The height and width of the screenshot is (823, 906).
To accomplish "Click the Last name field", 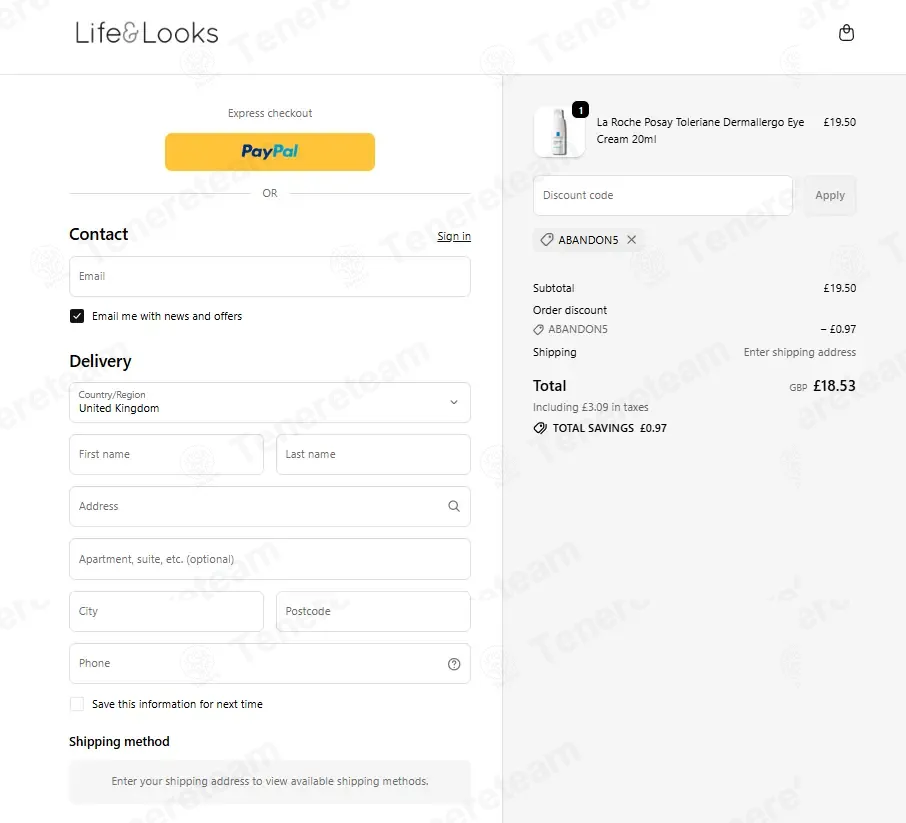I will pos(373,454).
